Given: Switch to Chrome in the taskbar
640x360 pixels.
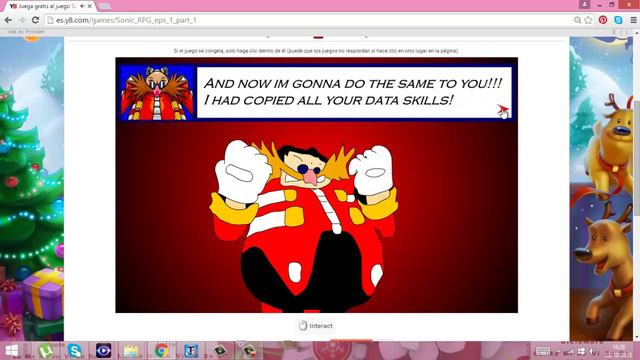Looking at the screenshot, I should pos(162,351).
